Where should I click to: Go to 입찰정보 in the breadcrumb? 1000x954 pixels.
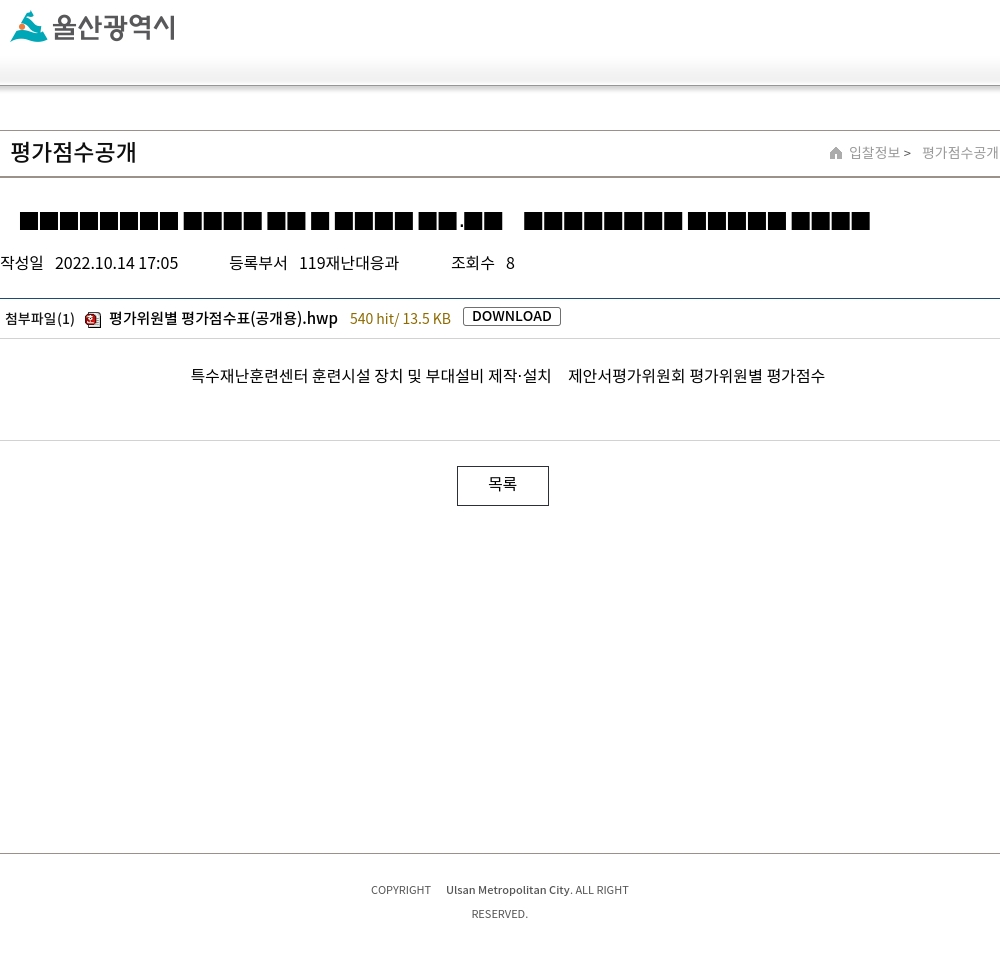[x=874, y=152]
